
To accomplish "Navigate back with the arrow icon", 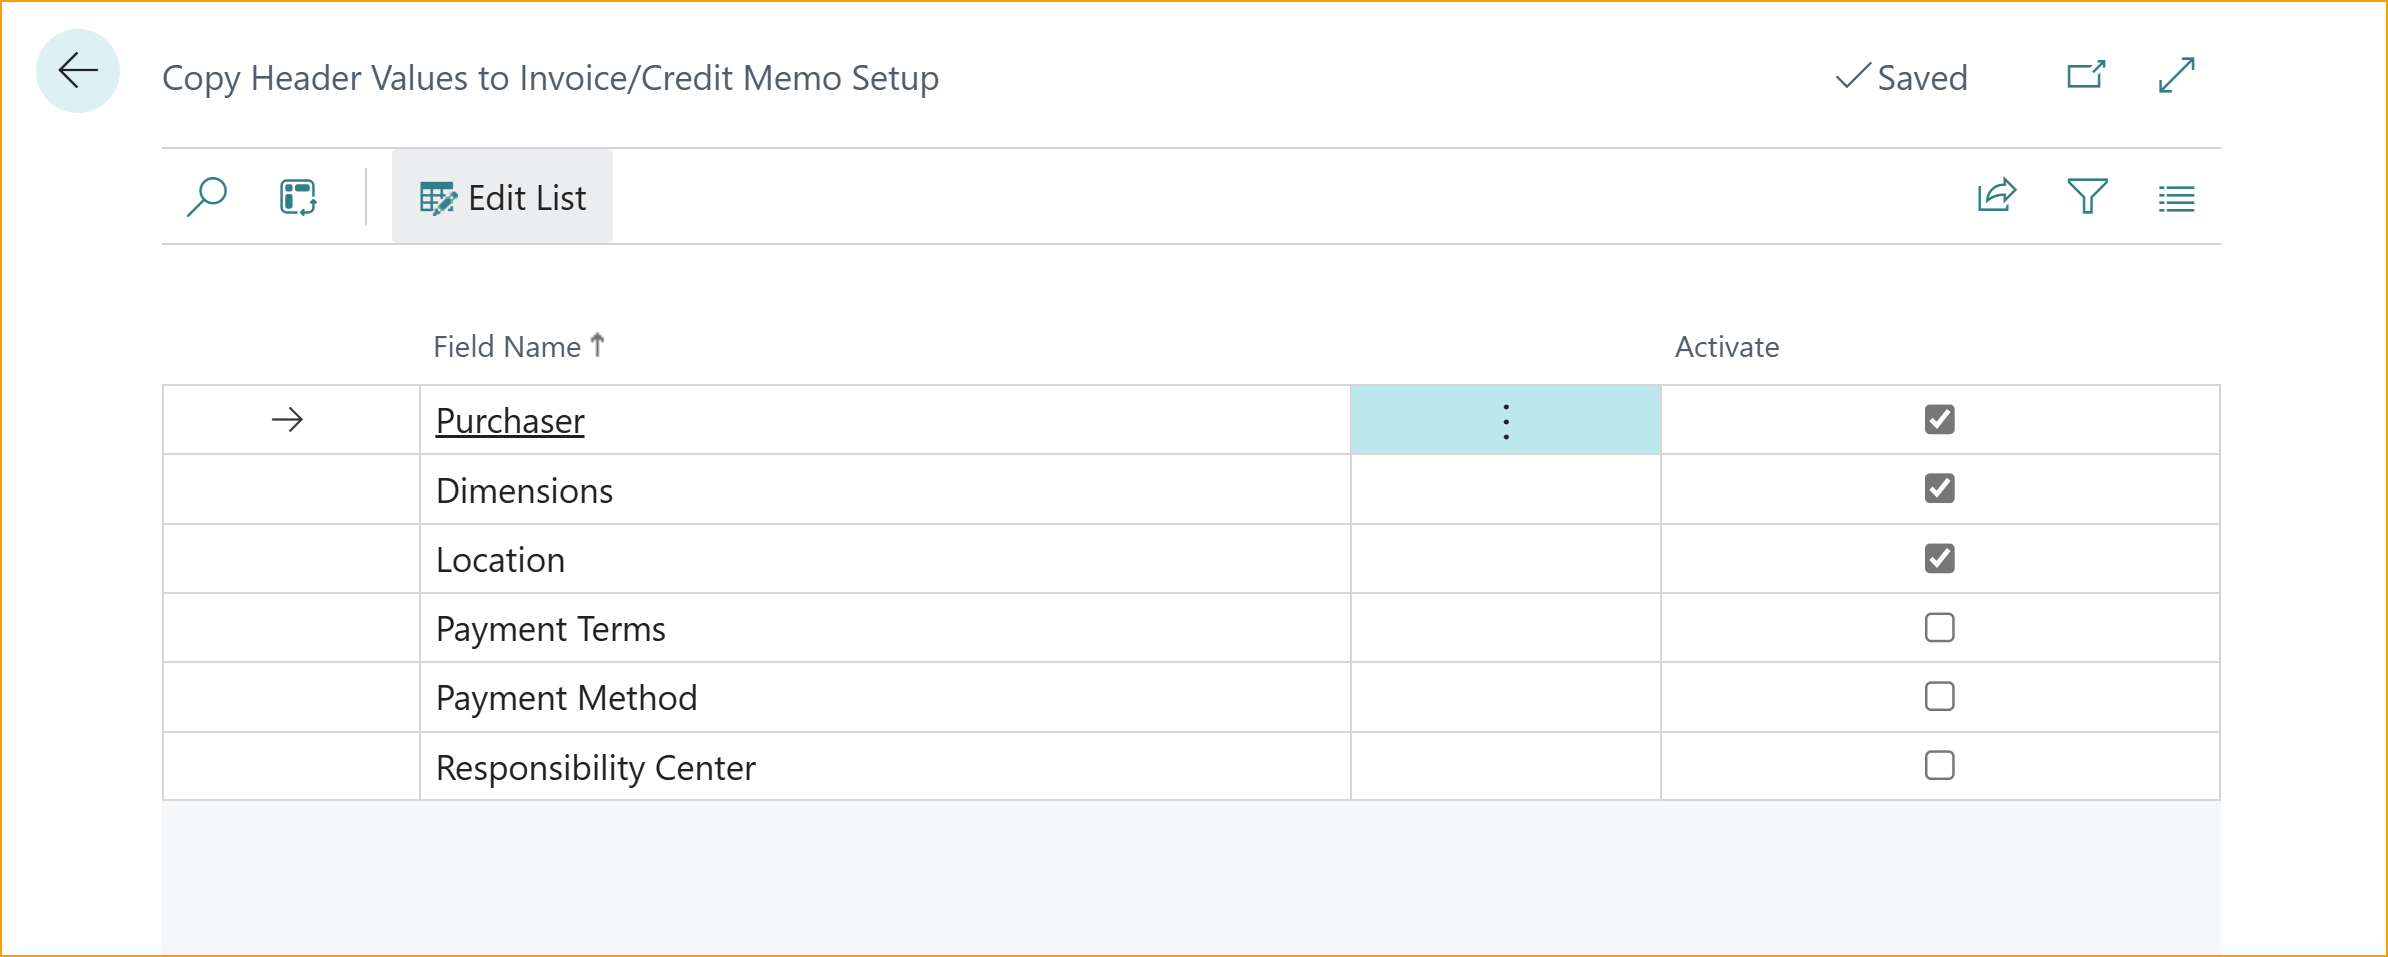I will 76,71.
